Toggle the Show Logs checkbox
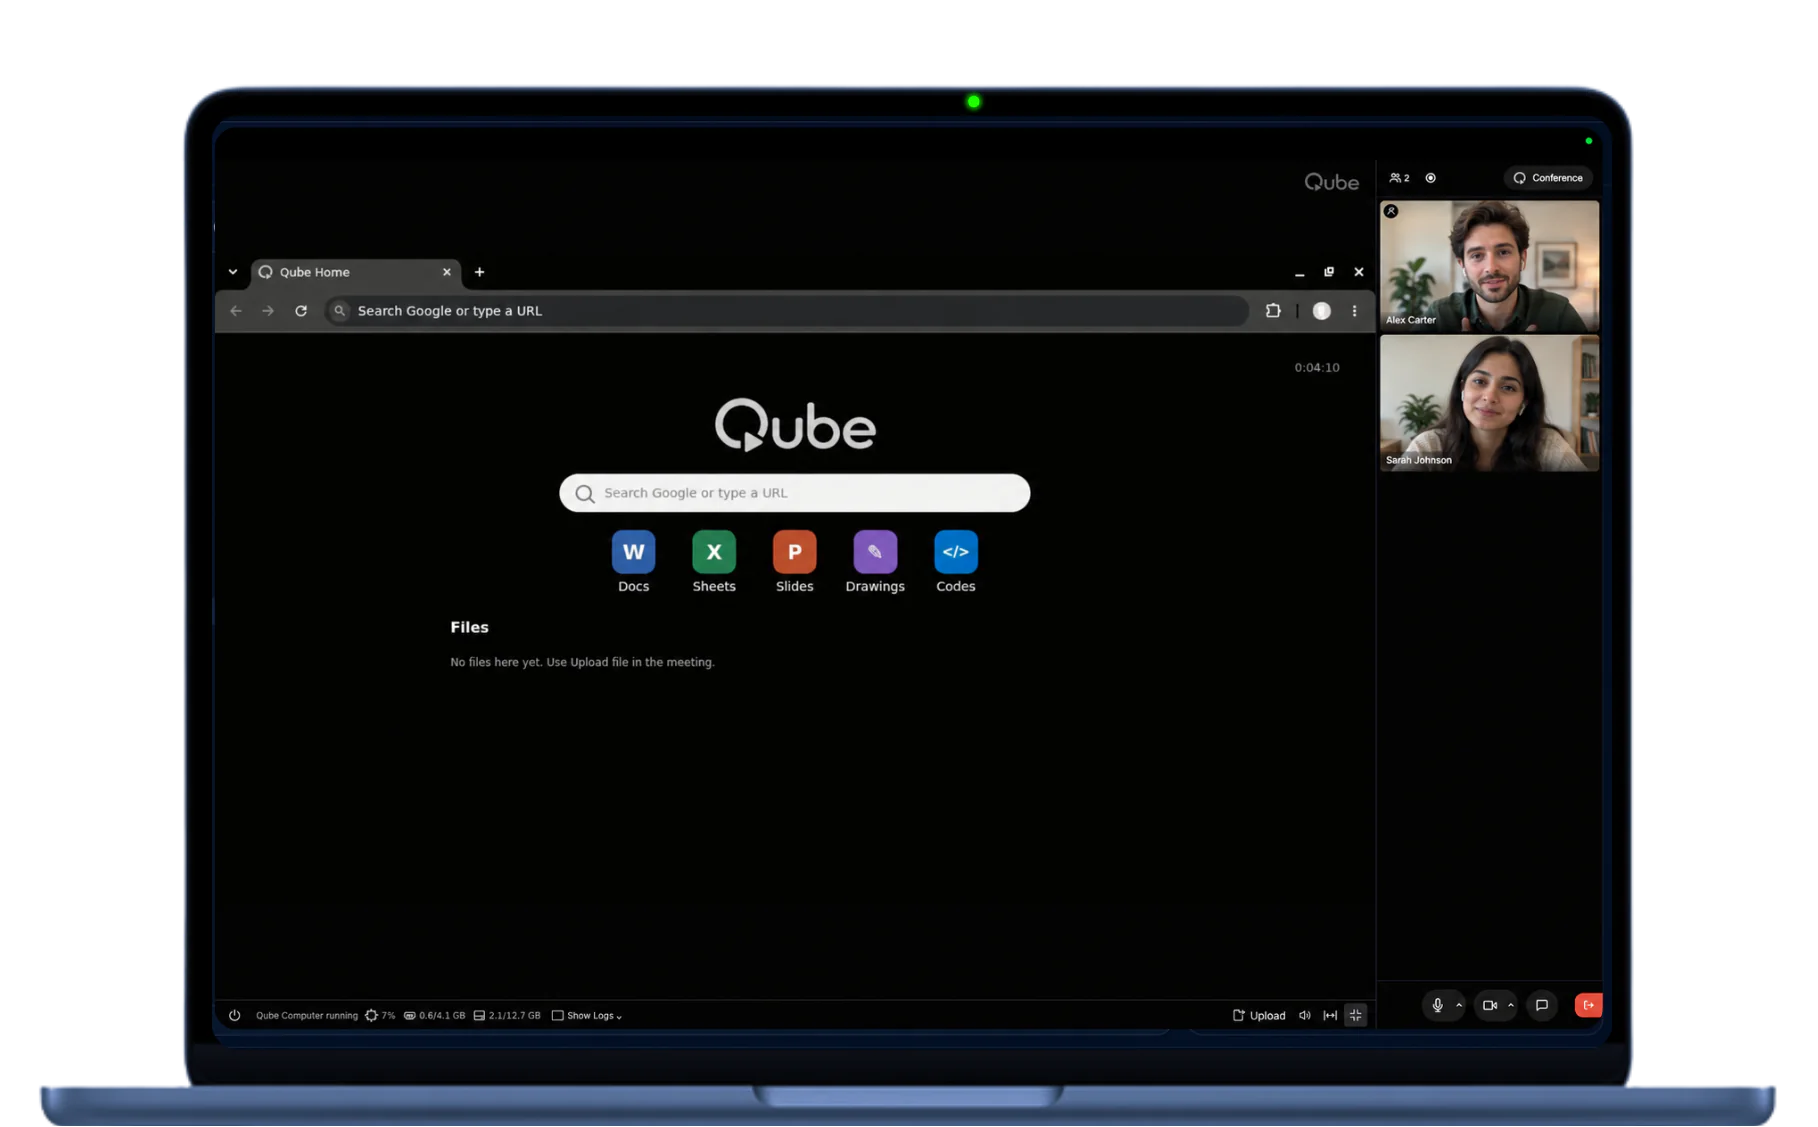Viewport: 1818px width, 1127px height. (x=557, y=1015)
